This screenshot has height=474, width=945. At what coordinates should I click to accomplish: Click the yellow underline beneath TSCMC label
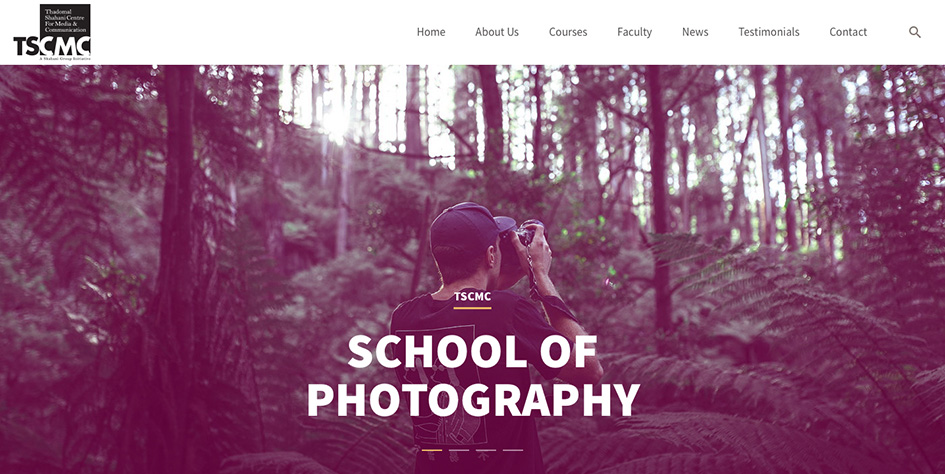point(472,308)
